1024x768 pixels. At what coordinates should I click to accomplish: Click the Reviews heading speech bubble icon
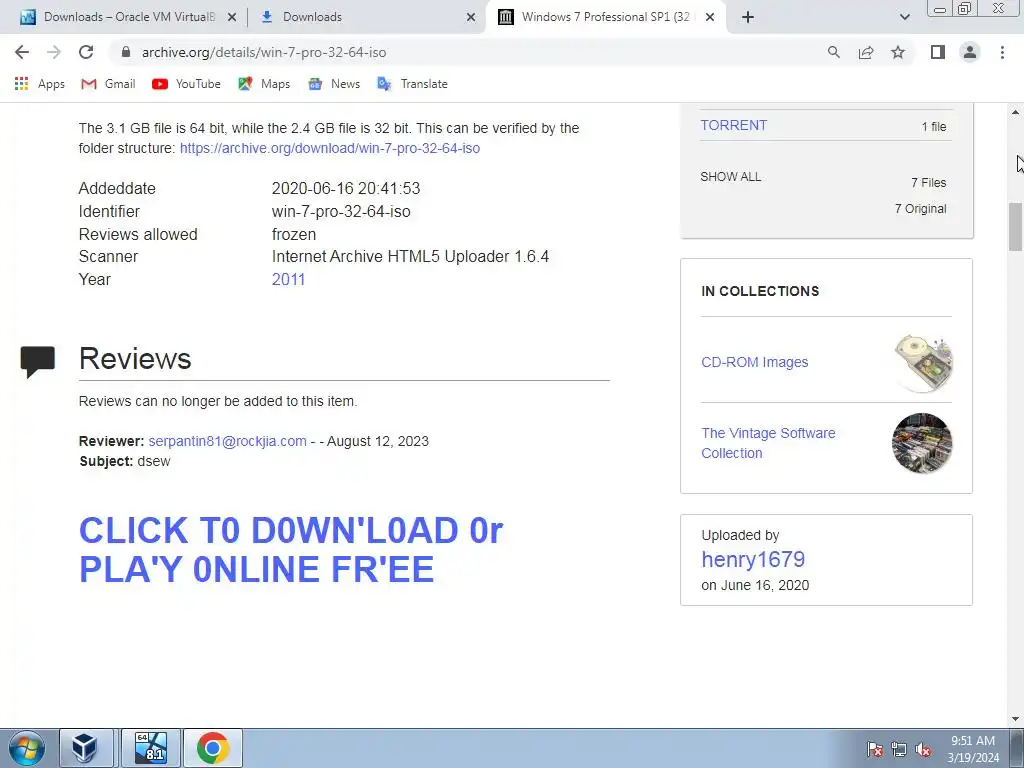(x=38, y=362)
